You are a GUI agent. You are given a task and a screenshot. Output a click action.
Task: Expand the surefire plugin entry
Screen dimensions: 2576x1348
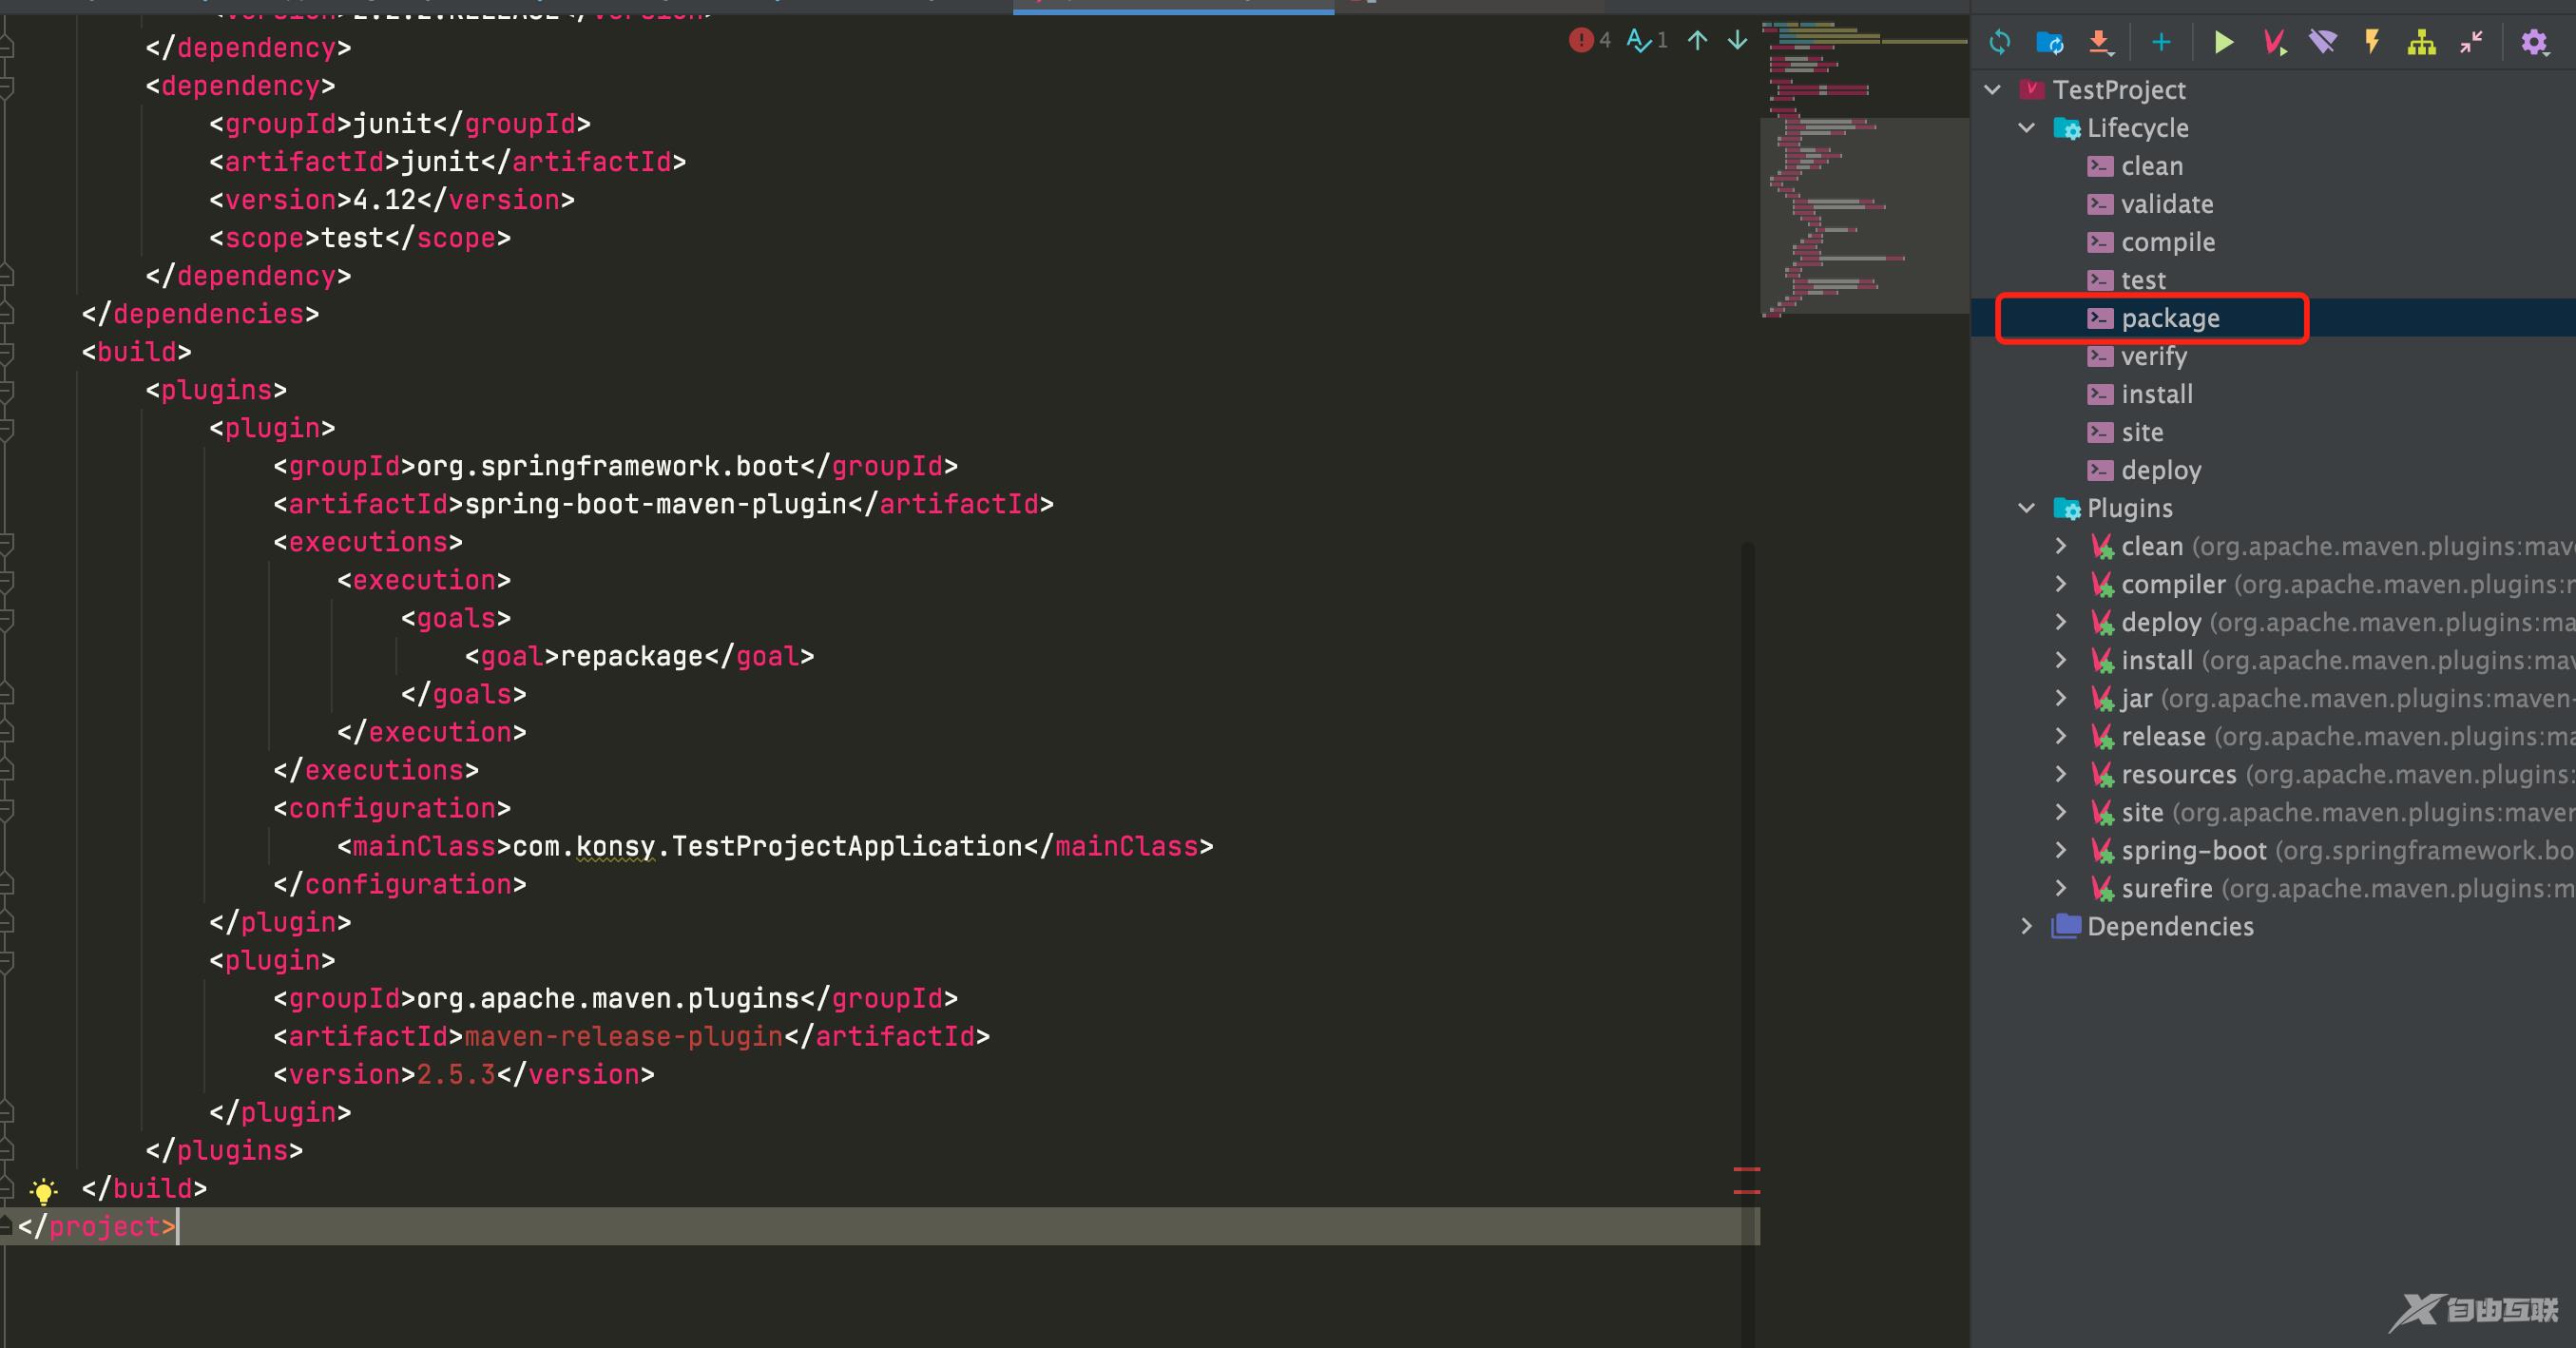(2061, 888)
